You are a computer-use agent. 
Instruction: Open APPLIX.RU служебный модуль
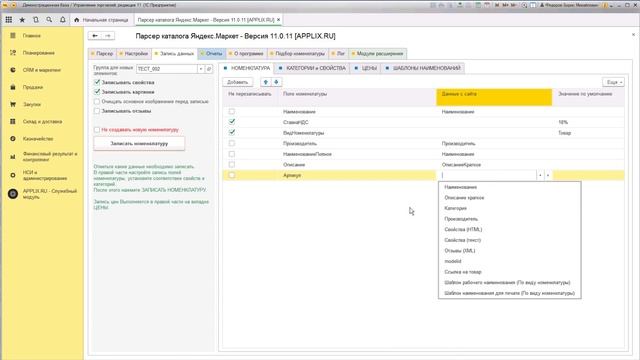[49, 194]
